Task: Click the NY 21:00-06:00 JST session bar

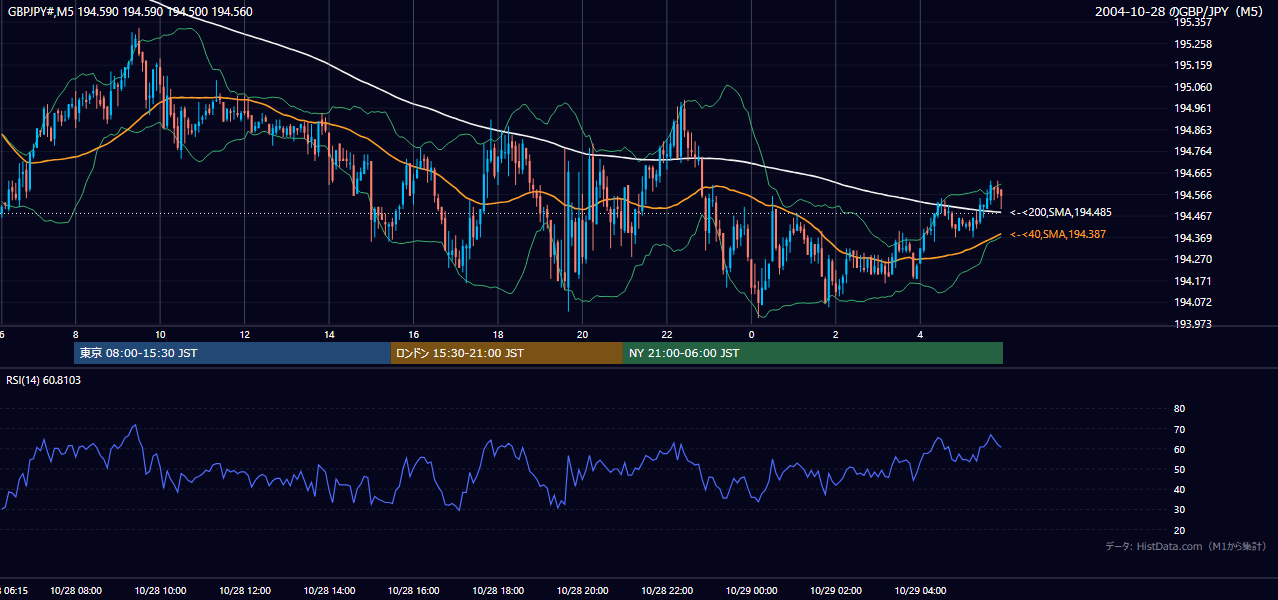Action: (813, 353)
